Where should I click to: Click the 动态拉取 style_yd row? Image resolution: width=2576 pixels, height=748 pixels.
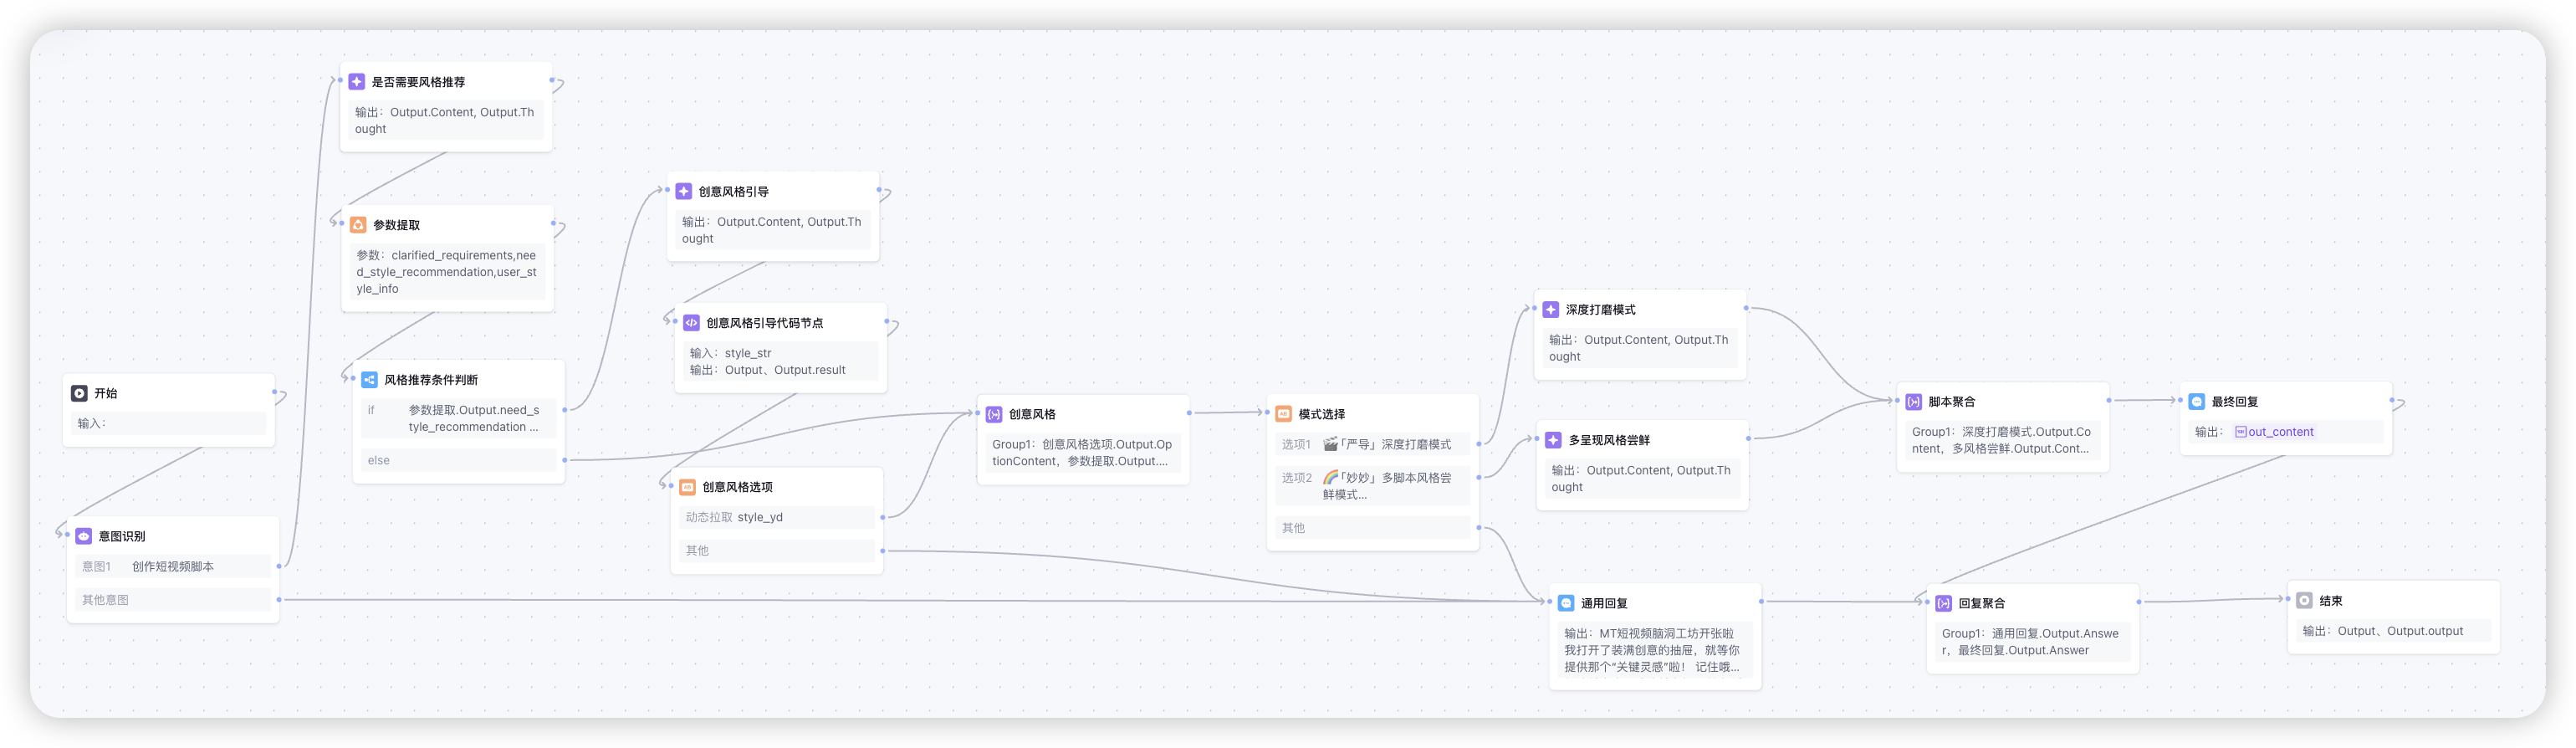[x=777, y=517]
